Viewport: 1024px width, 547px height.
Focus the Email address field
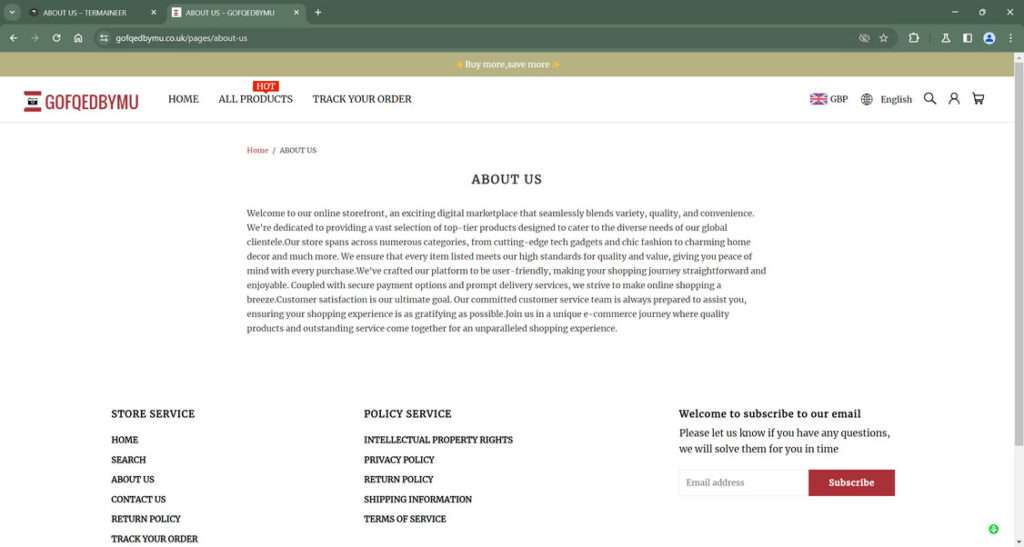(743, 483)
